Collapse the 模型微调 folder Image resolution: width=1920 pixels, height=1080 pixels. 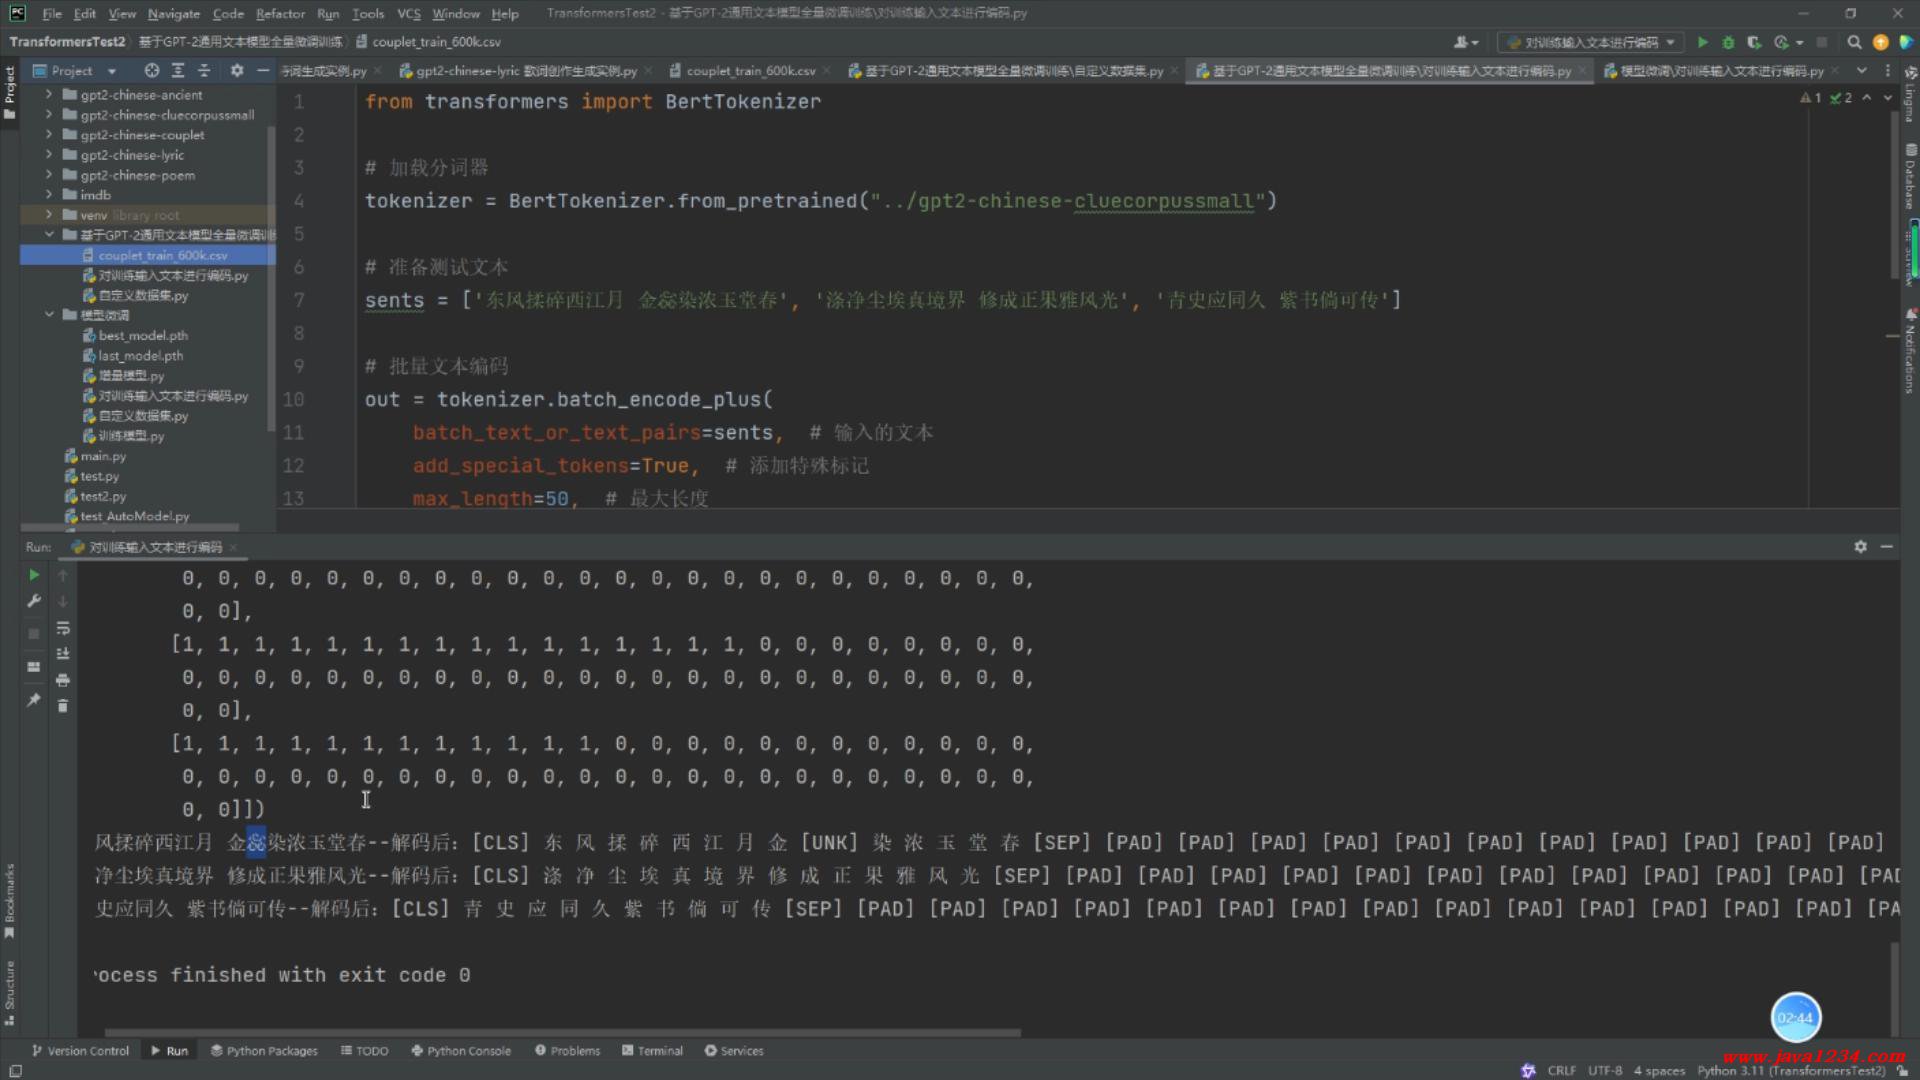pos(48,315)
